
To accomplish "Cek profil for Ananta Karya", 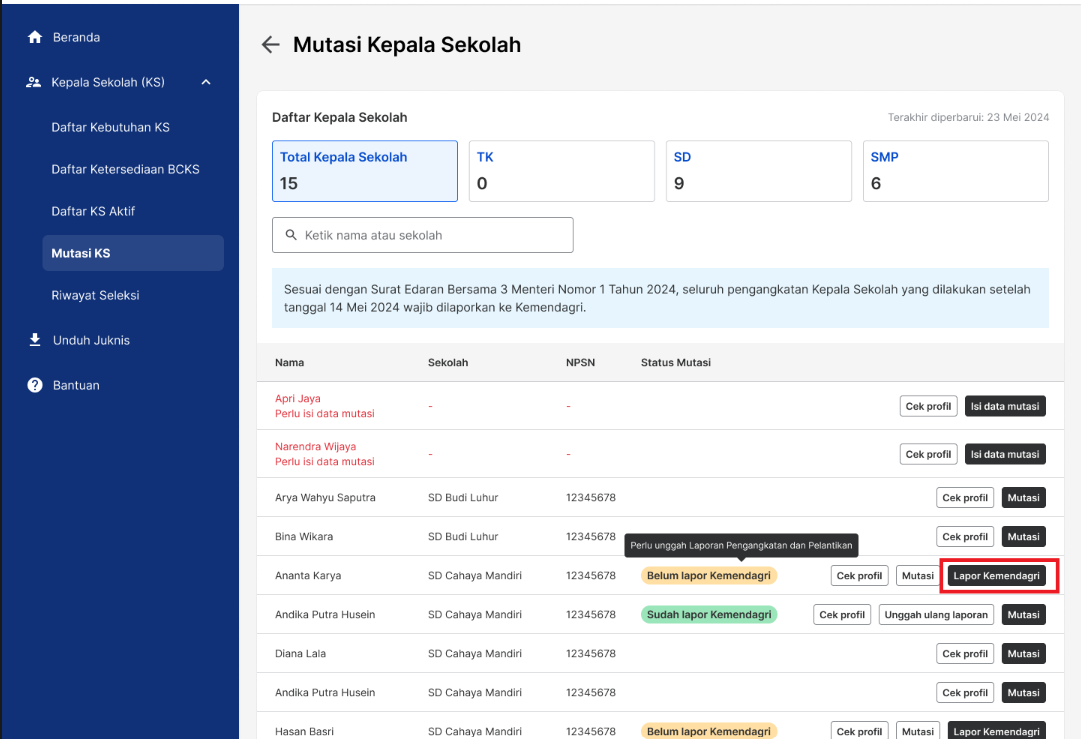I will 860,576.
